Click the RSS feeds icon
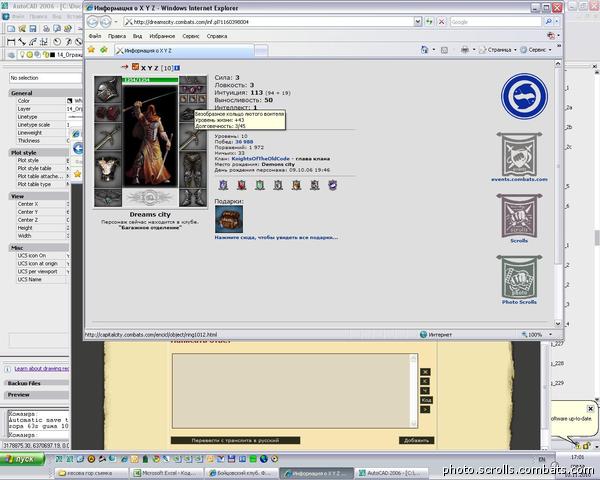 coord(444,50)
